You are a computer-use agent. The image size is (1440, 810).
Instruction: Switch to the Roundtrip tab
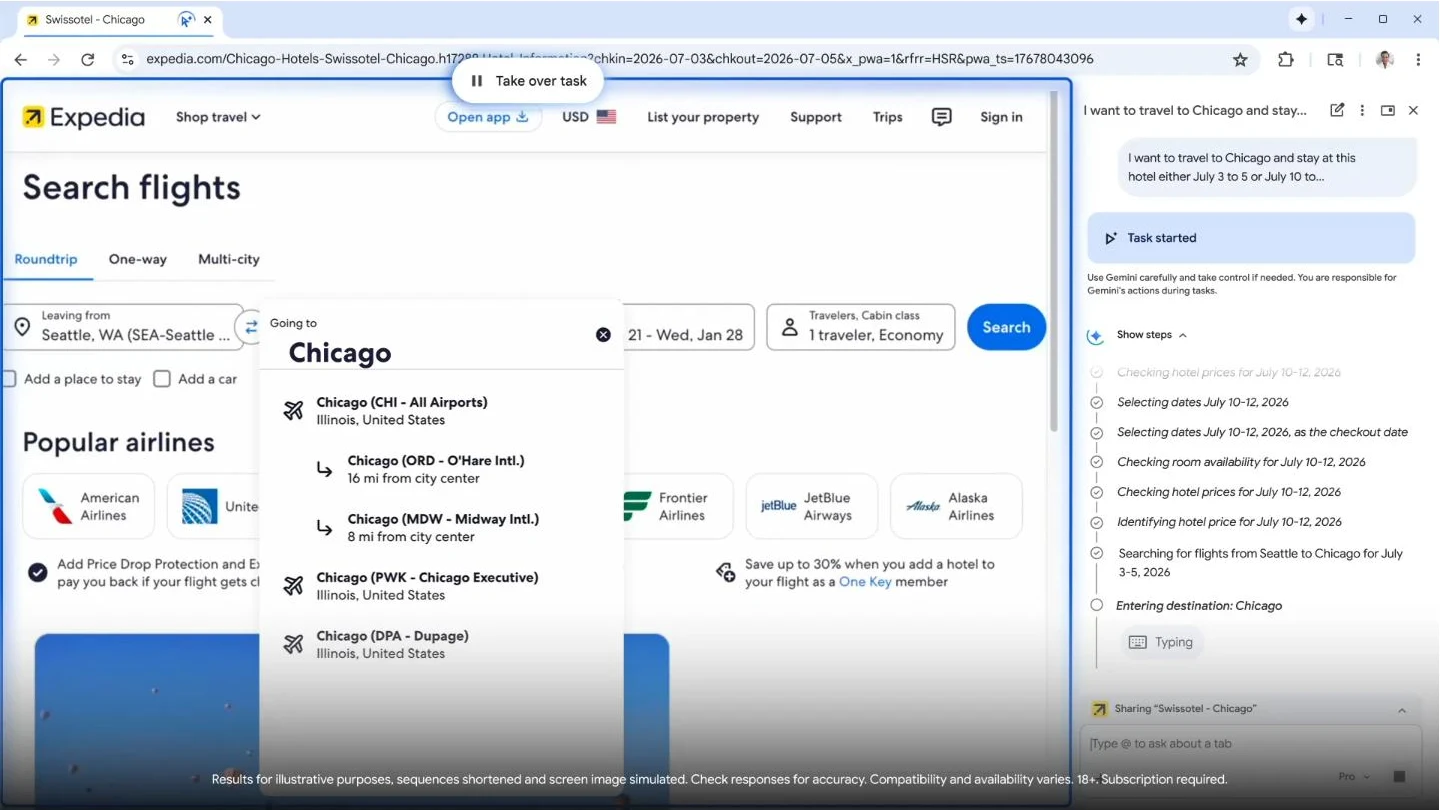46,259
